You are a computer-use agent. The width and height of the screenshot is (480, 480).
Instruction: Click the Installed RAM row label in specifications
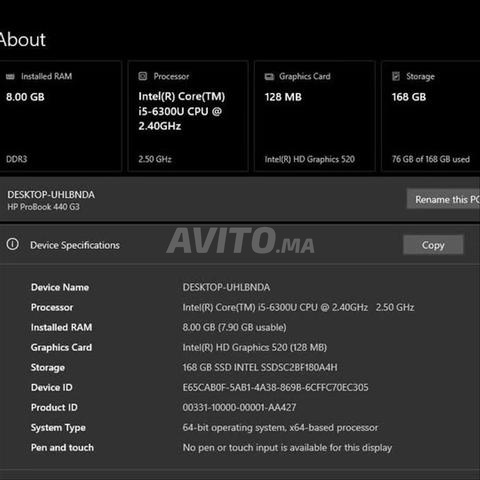coord(61,327)
